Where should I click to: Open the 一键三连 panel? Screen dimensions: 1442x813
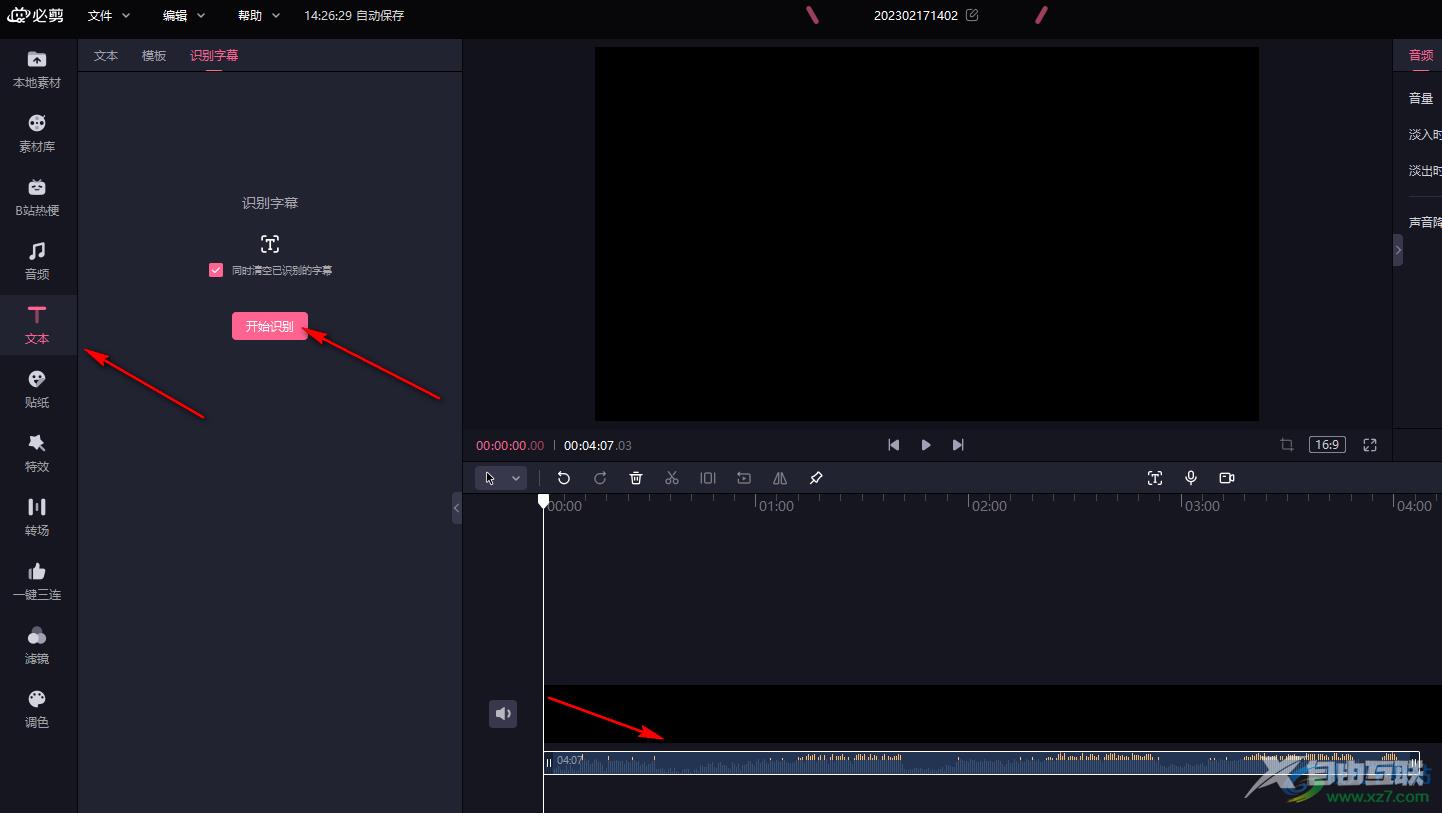[x=37, y=582]
